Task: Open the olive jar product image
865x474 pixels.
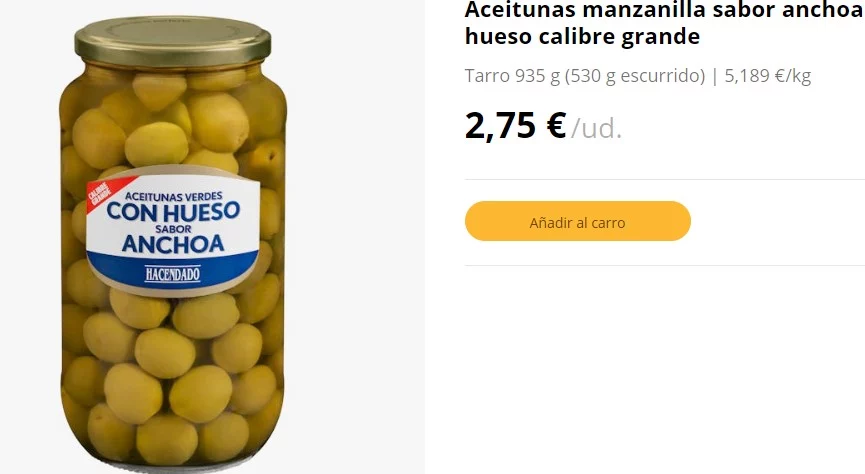Action: (x=173, y=241)
